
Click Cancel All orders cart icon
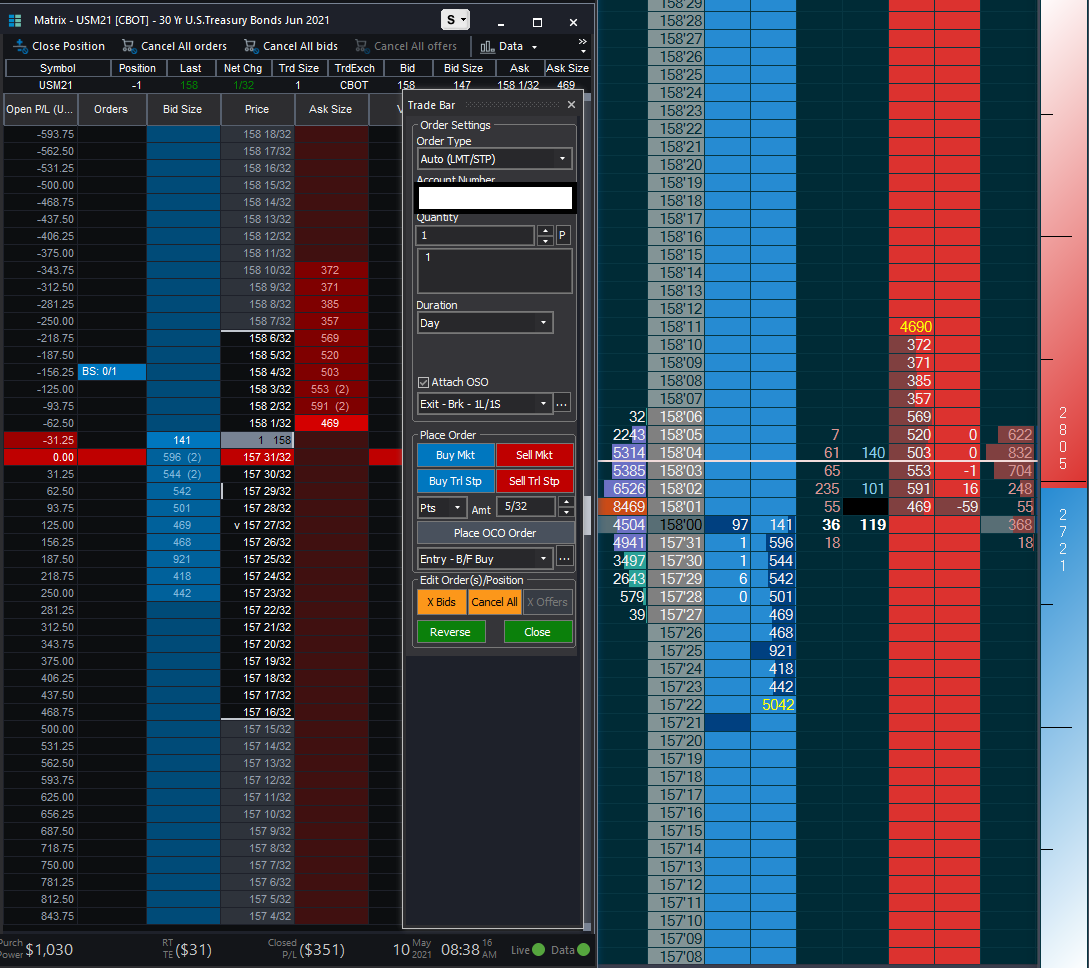coord(128,46)
